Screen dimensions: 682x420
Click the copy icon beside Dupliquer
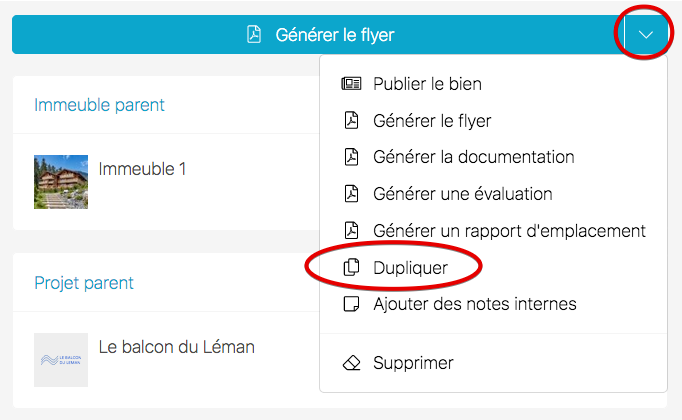click(x=350, y=268)
